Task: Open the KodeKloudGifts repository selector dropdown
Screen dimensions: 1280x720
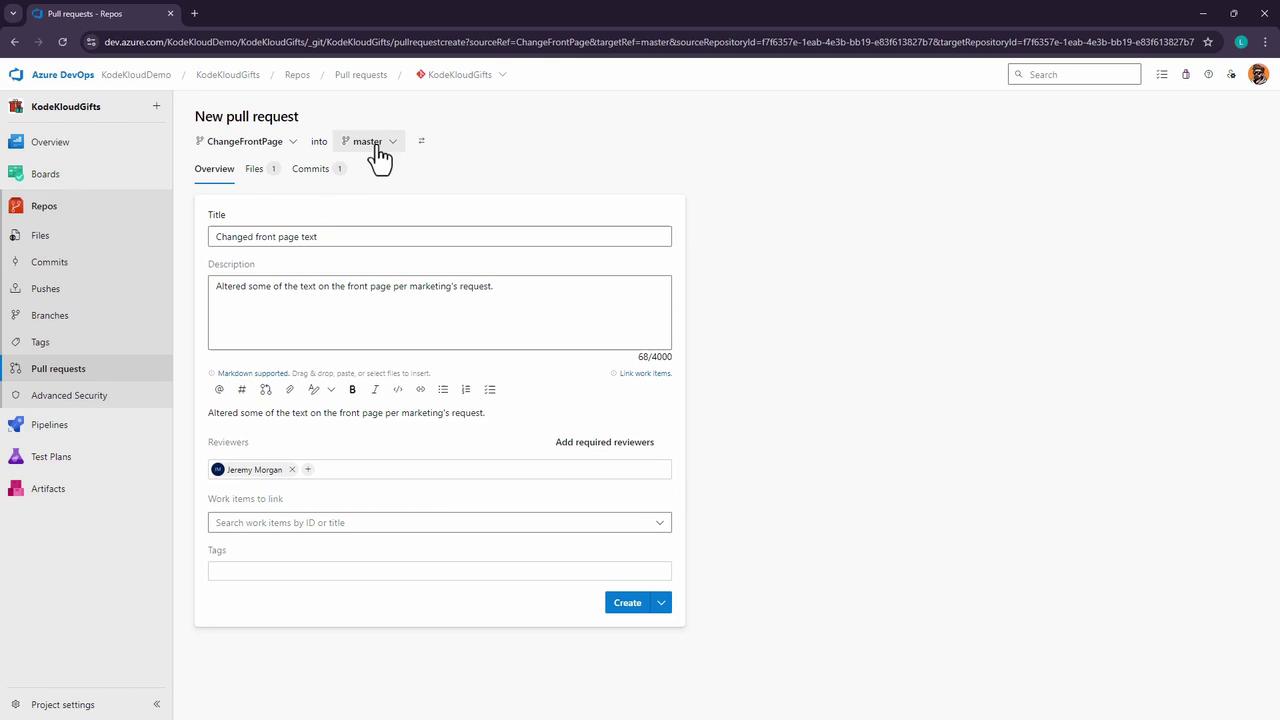Action: click(x=461, y=74)
